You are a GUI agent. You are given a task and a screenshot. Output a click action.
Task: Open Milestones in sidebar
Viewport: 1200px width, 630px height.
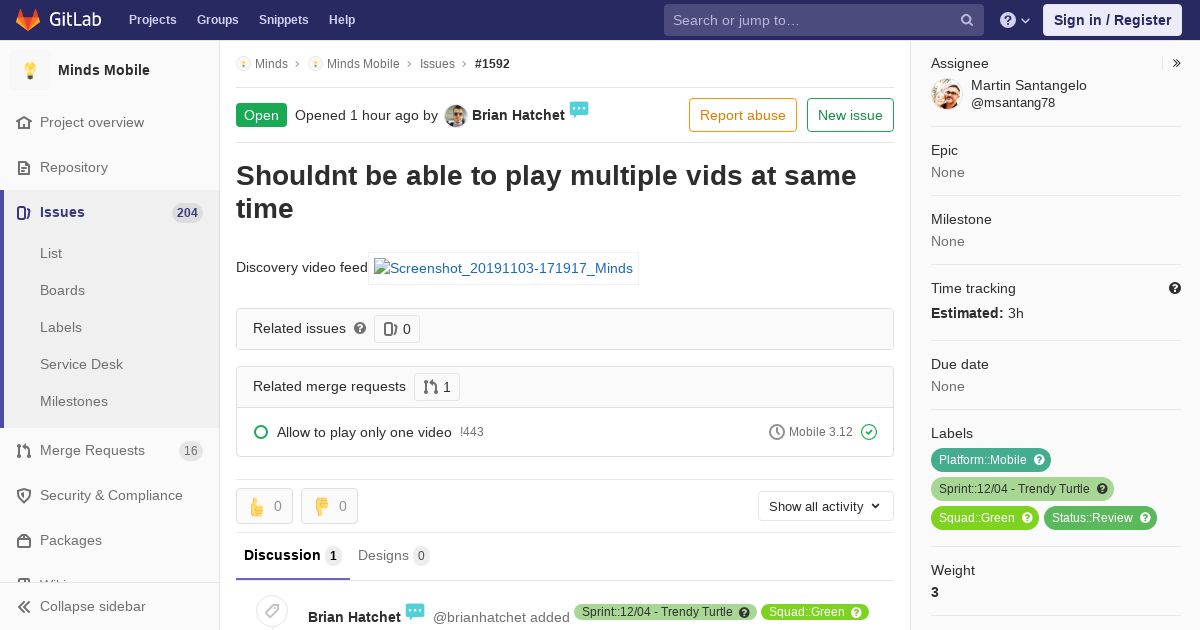[x=74, y=401]
